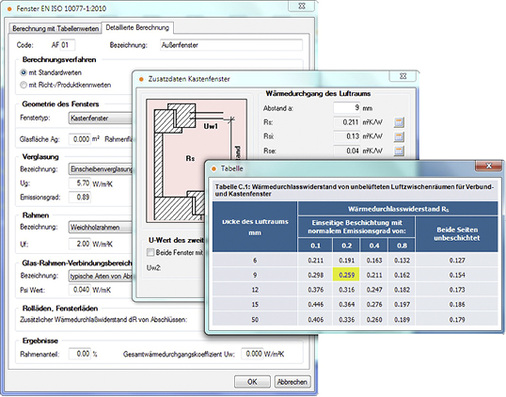Open the table icon beside Rsi value

pos(399,137)
